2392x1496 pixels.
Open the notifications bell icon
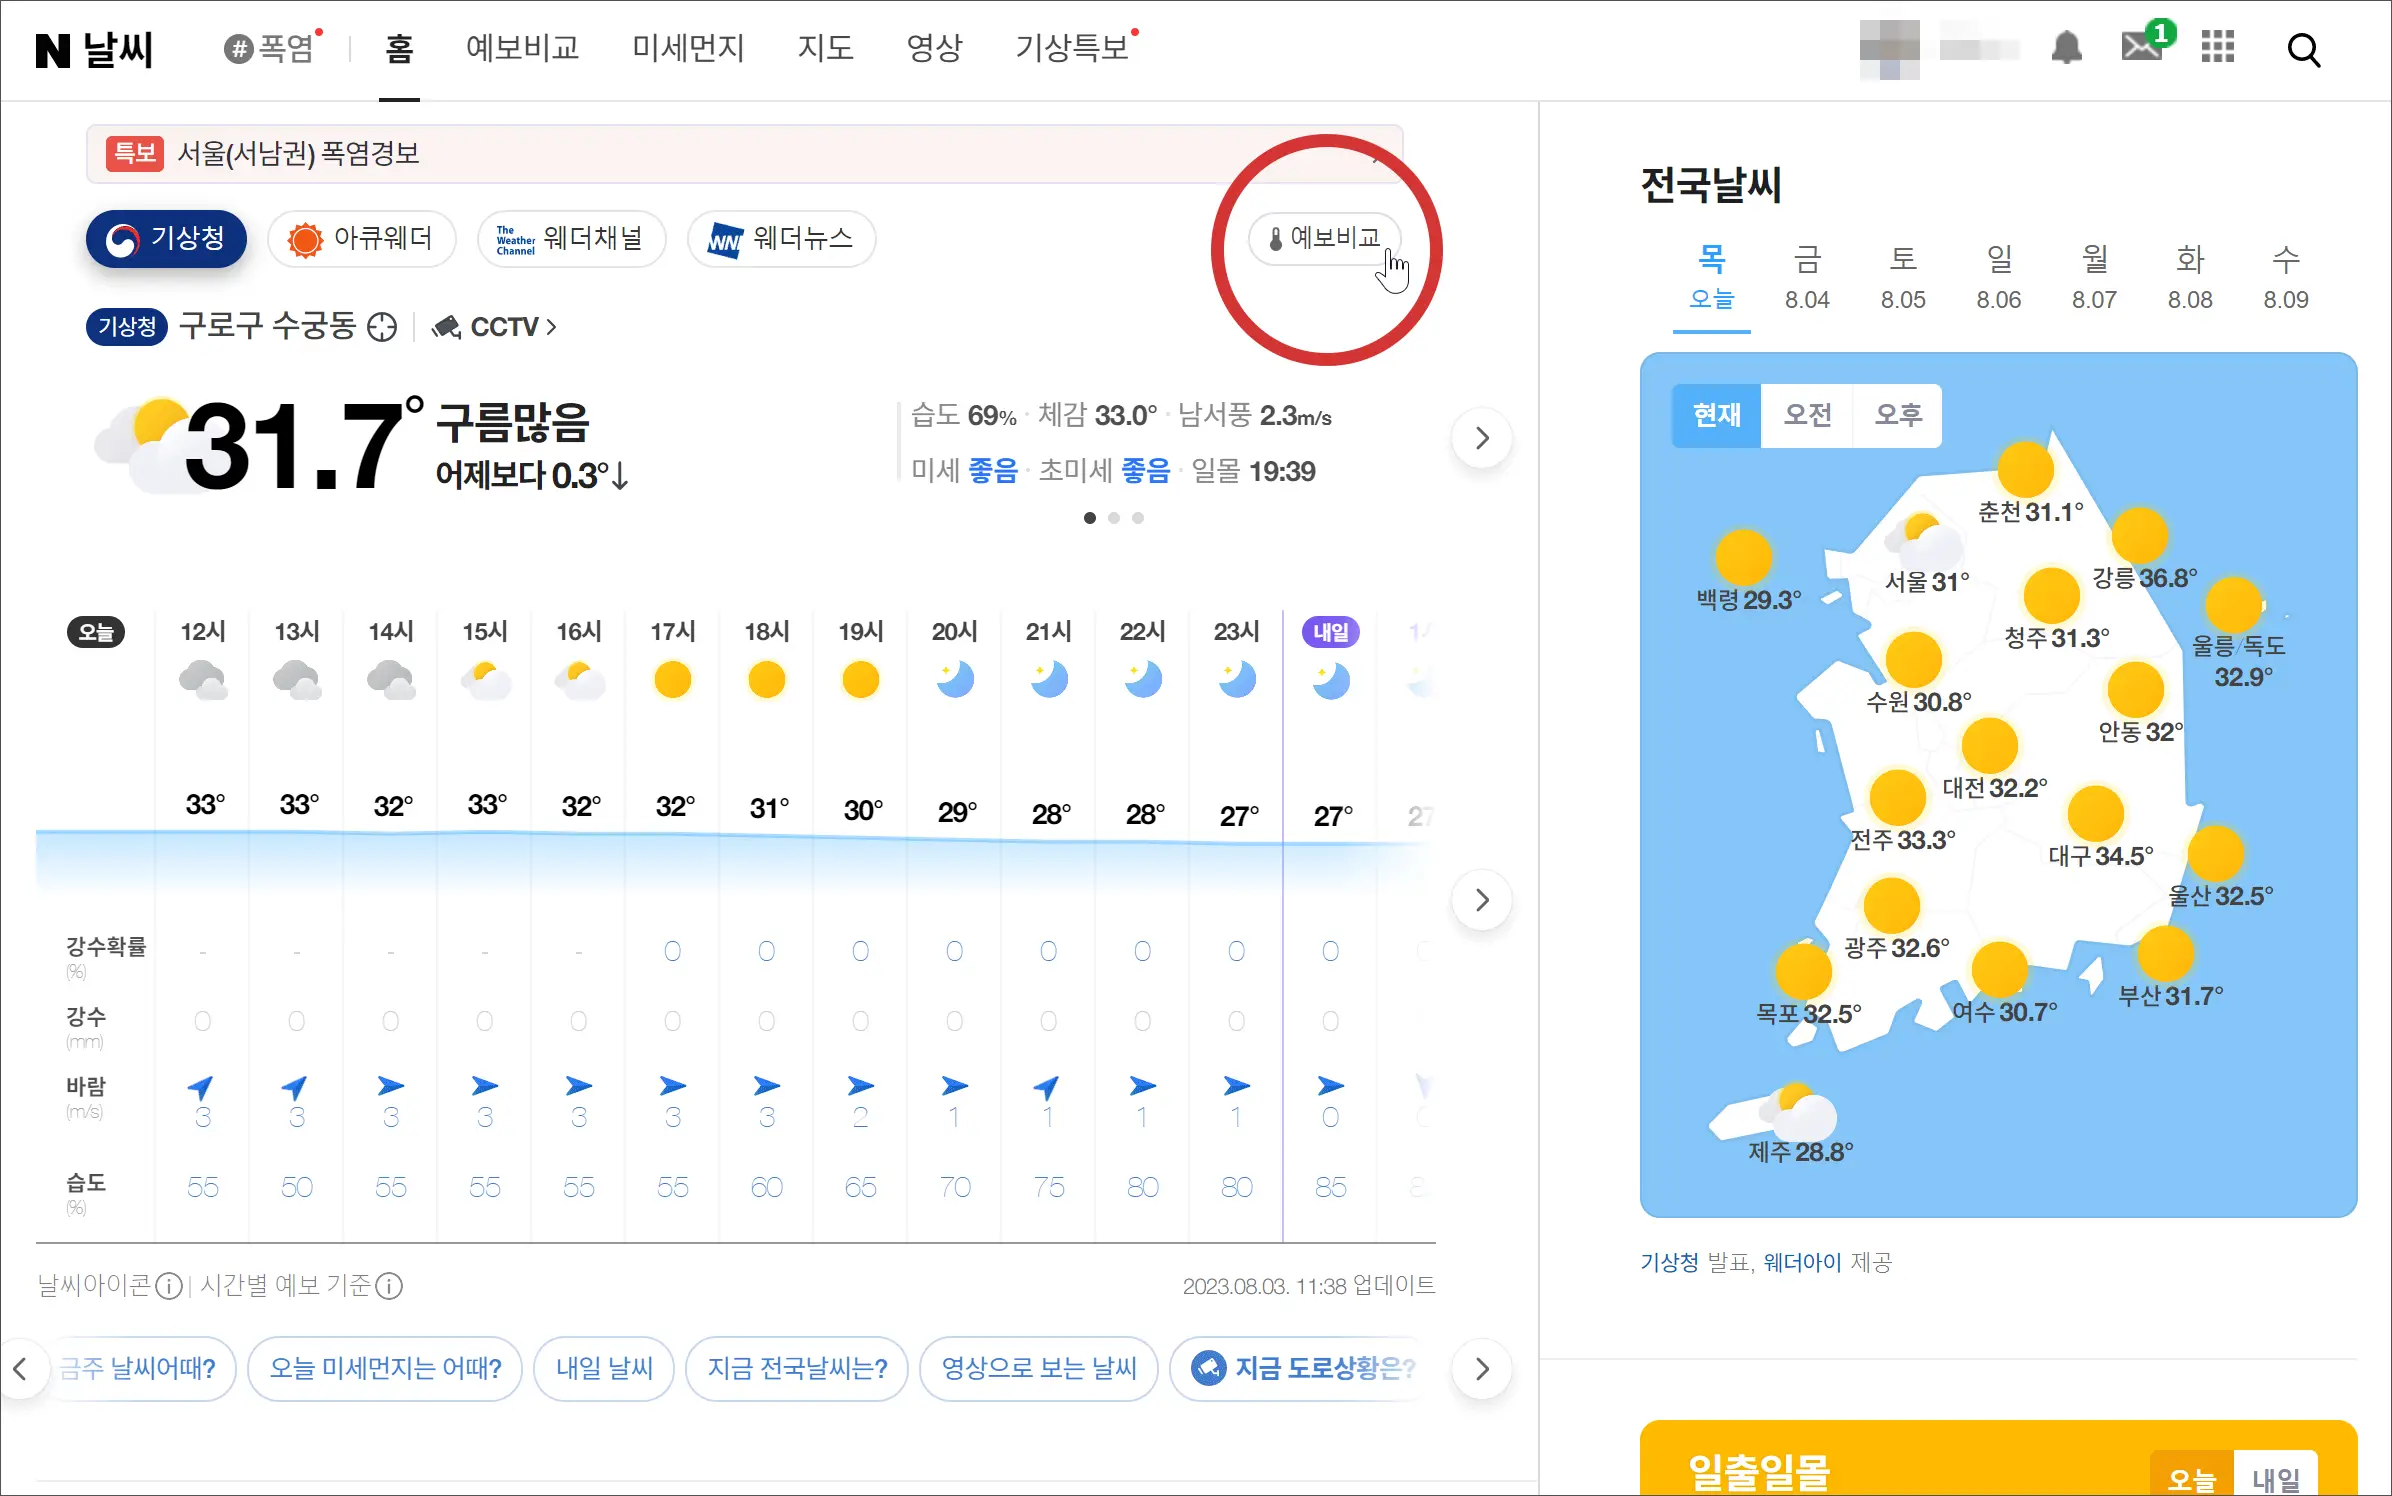point(2066,48)
